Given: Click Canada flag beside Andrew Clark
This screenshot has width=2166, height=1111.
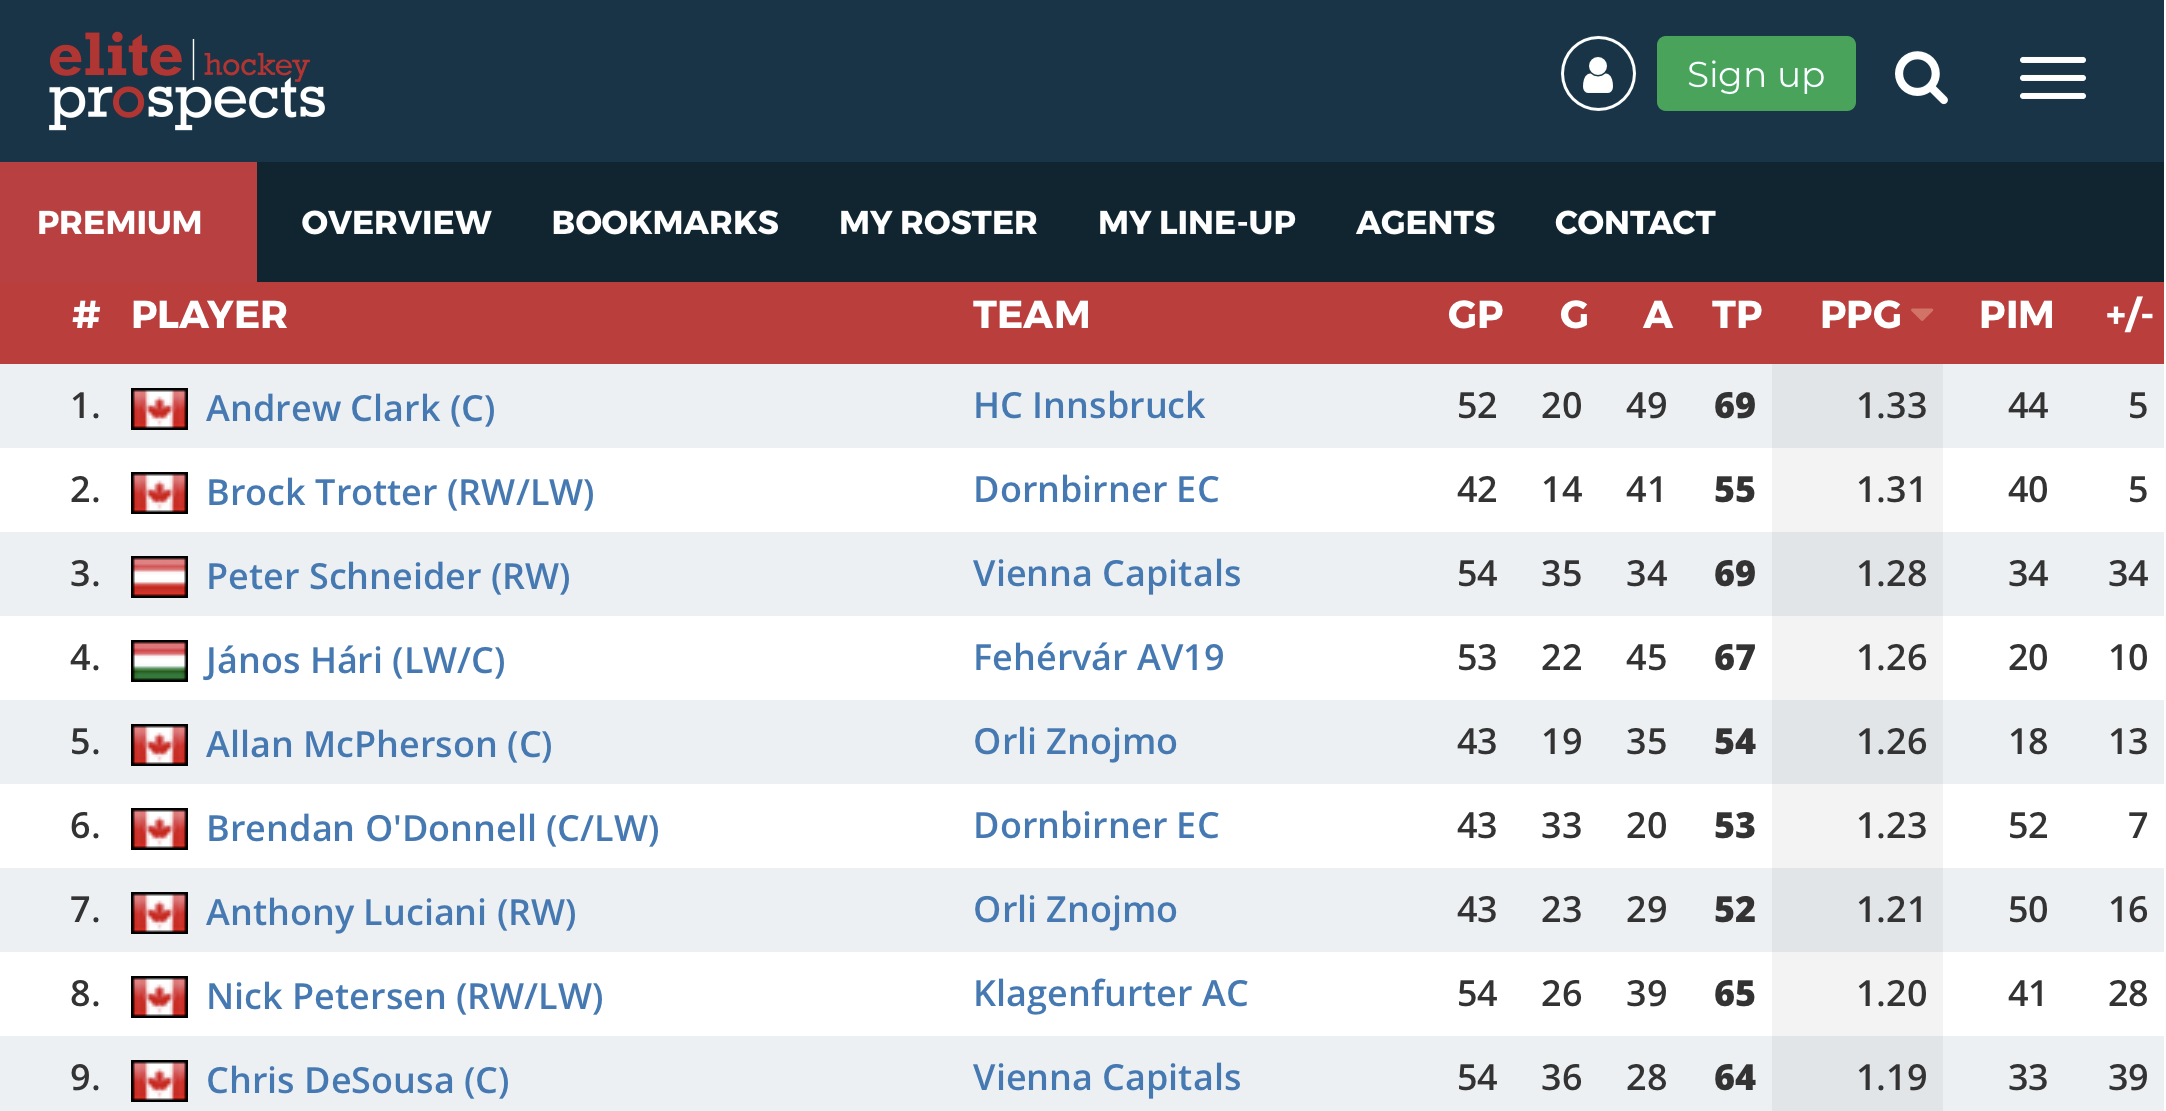Looking at the screenshot, I should tap(159, 409).
